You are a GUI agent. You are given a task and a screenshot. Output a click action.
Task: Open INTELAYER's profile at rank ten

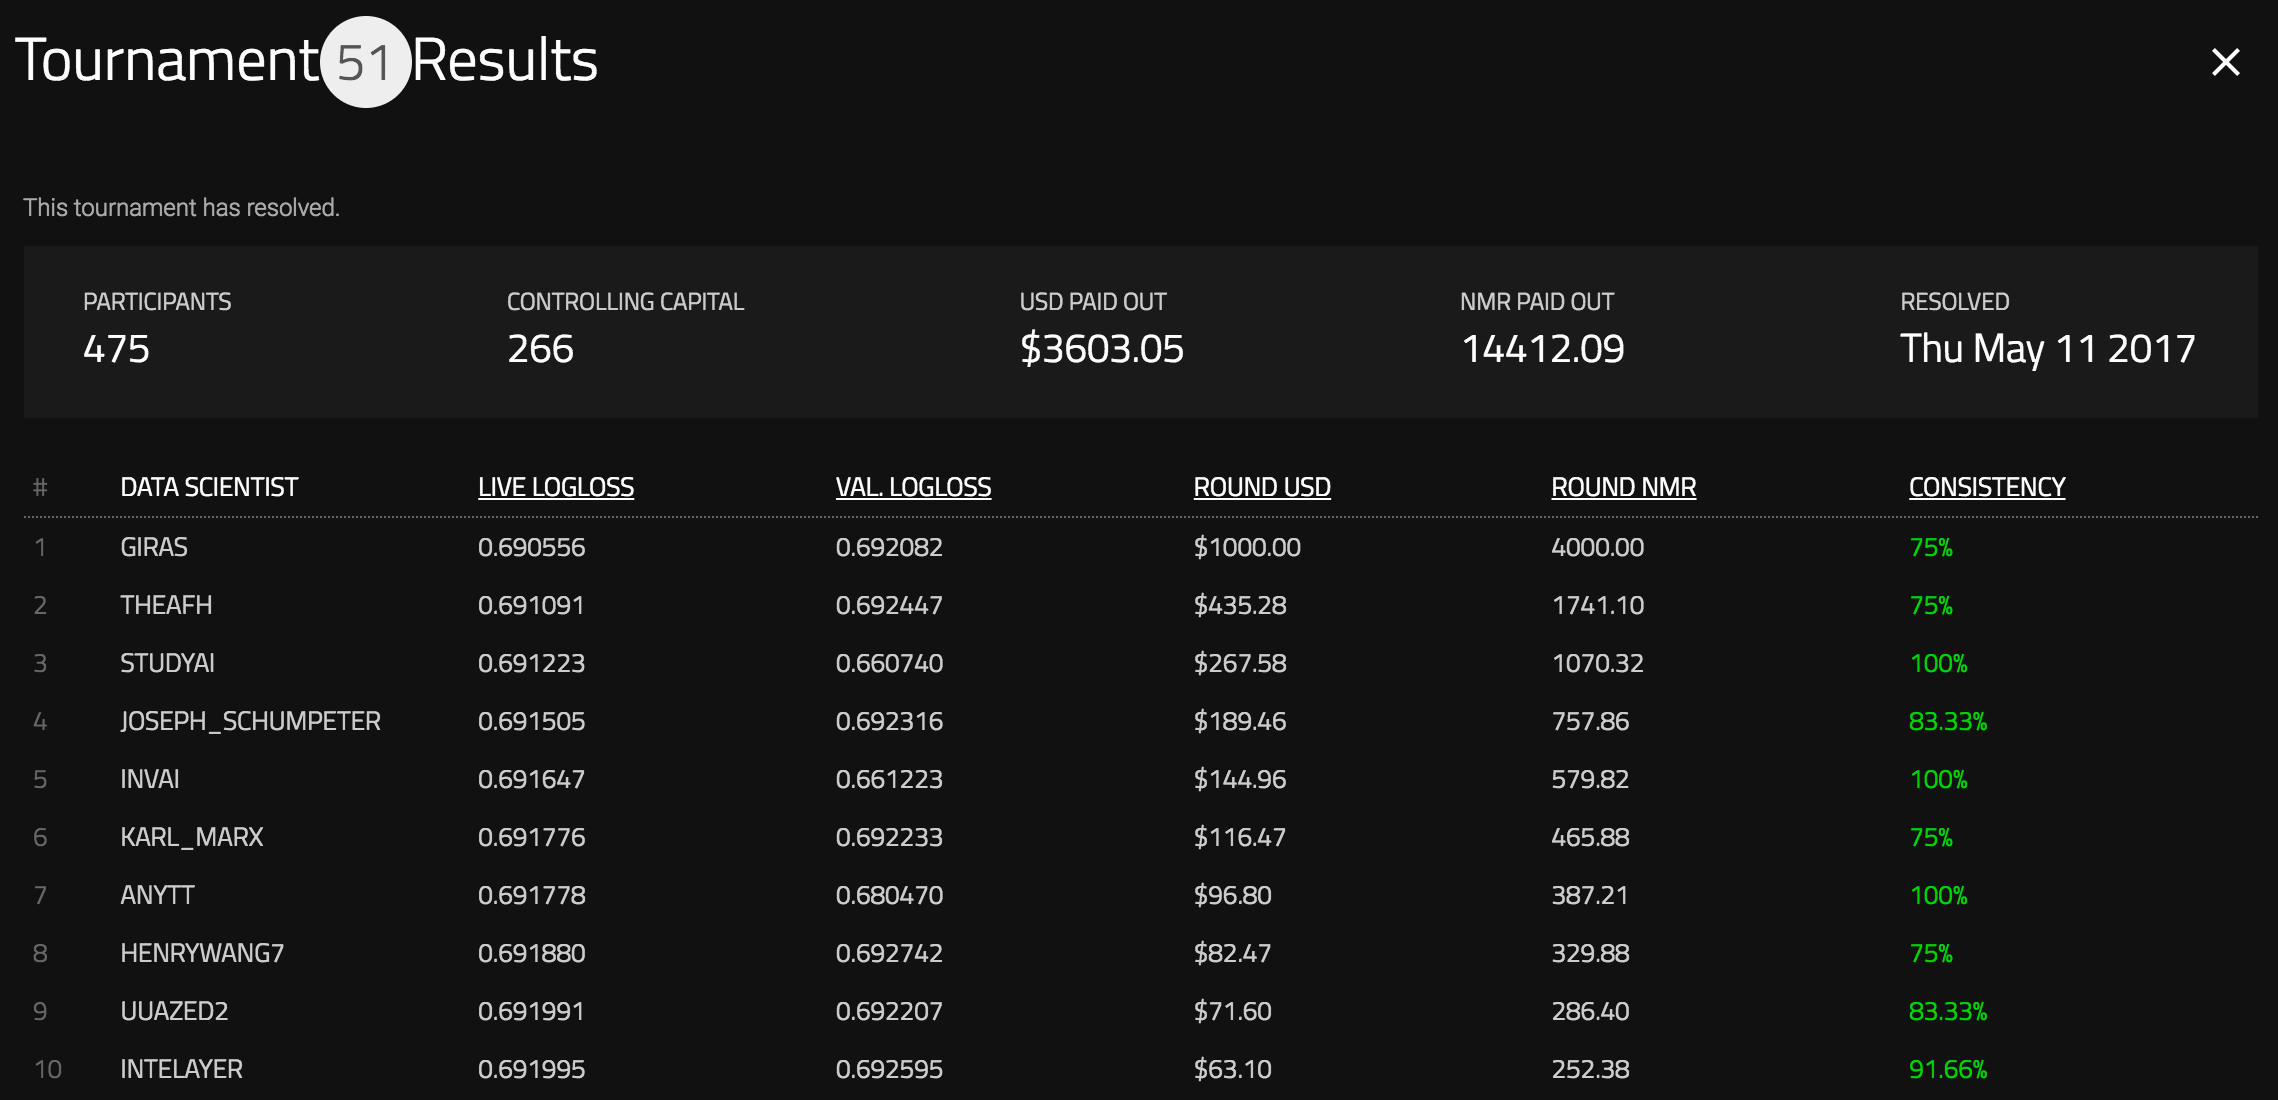pyautogui.click(x=180, y=1068)
